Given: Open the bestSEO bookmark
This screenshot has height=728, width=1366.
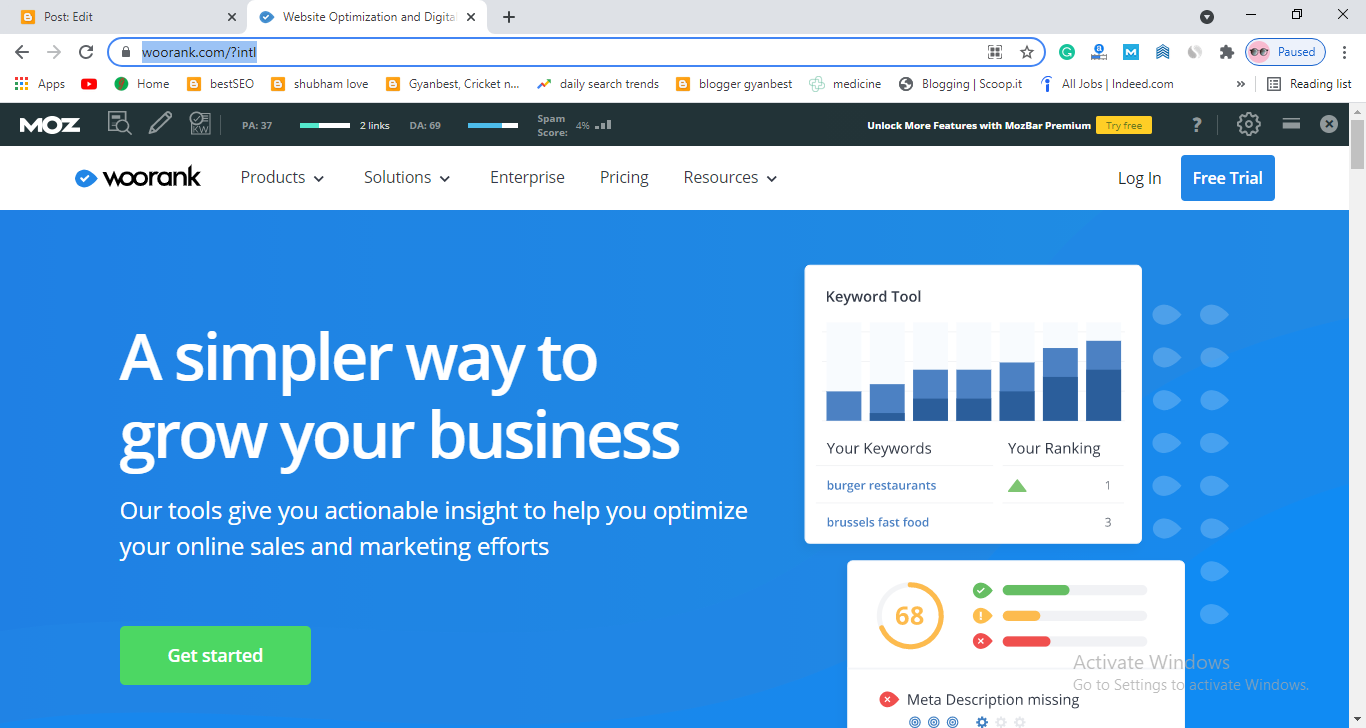Looking at the screenshot, I should coord(221,84).
